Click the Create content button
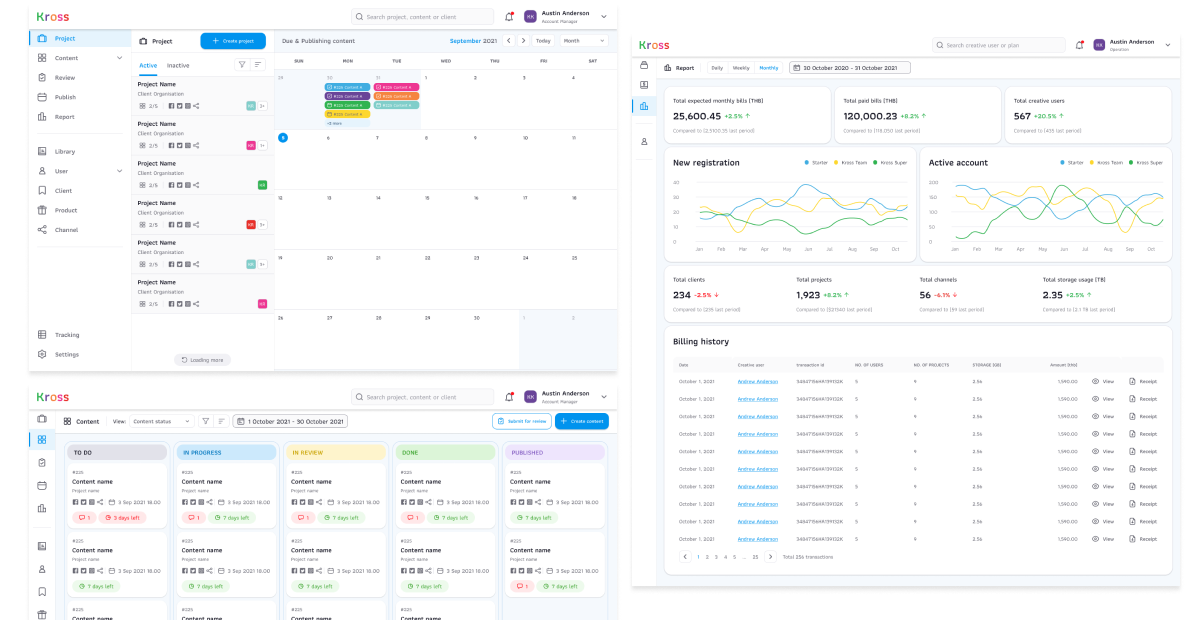1200x620 pixels. (x=582, y=421)
